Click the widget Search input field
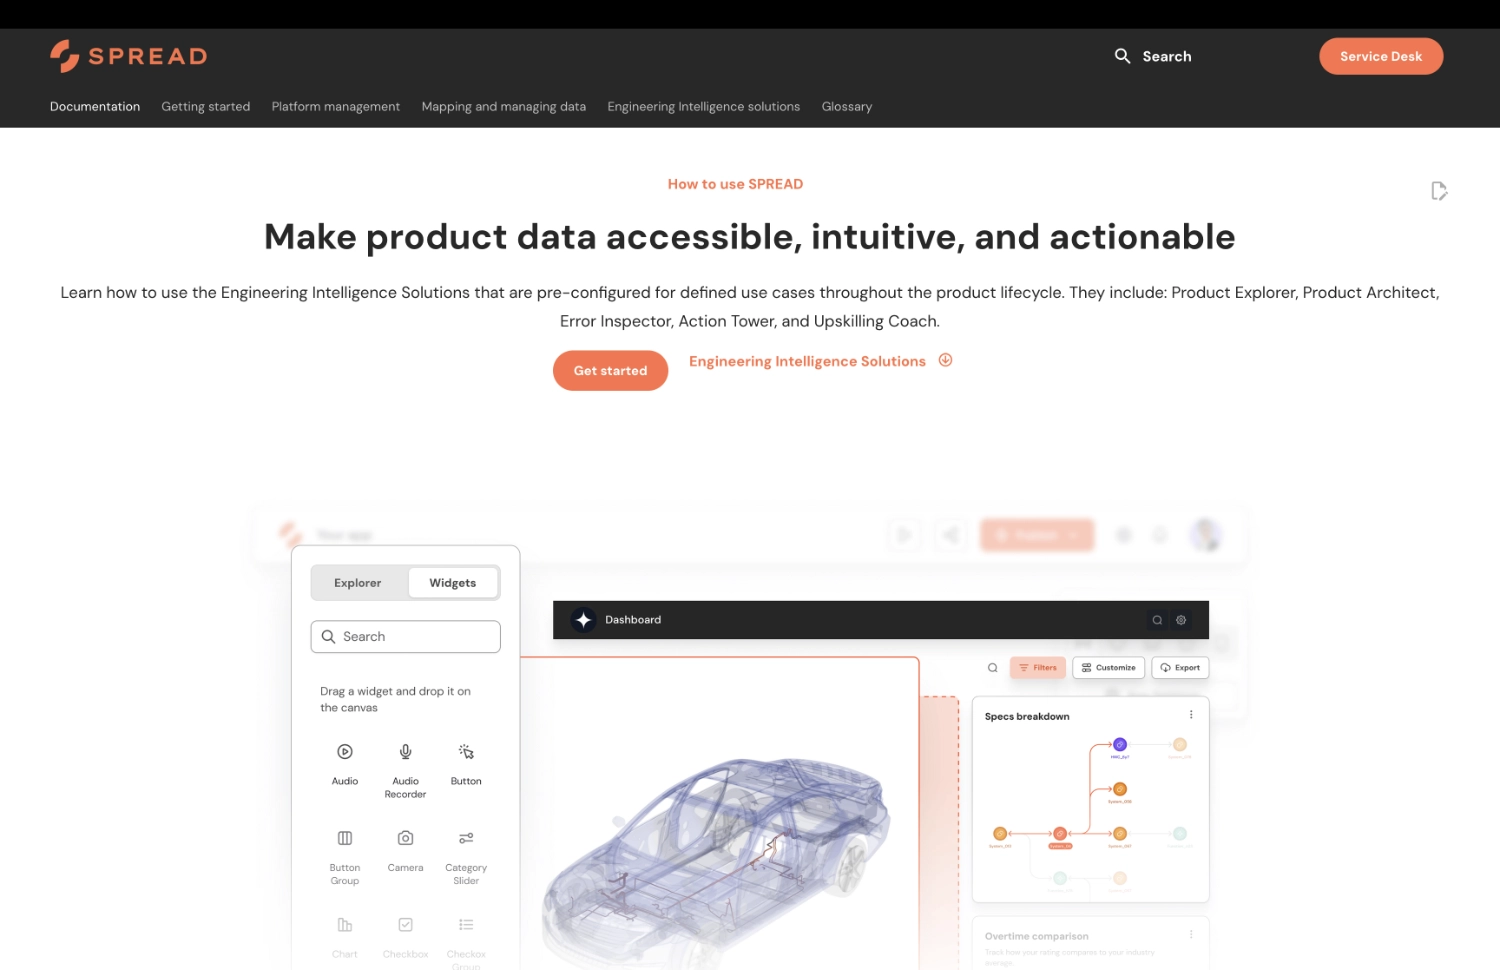The width and height of the screenshot is (1500, 970). pyautogui.click(x=405, y=637)
